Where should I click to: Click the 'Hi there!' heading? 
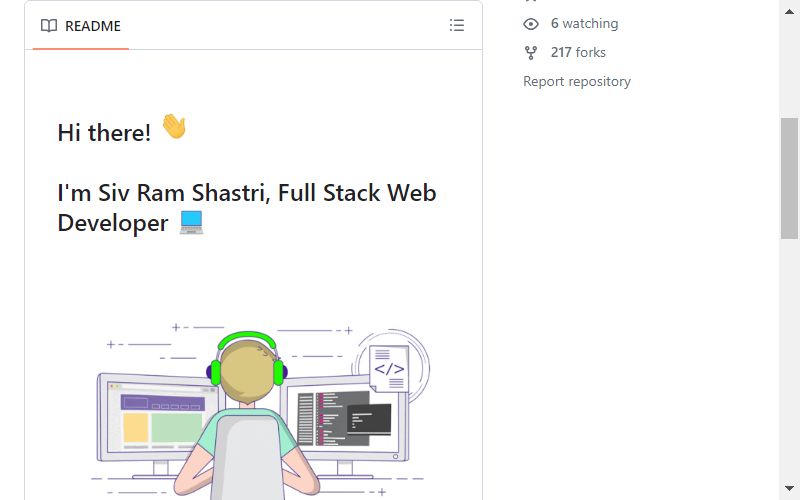pos(104,133)
